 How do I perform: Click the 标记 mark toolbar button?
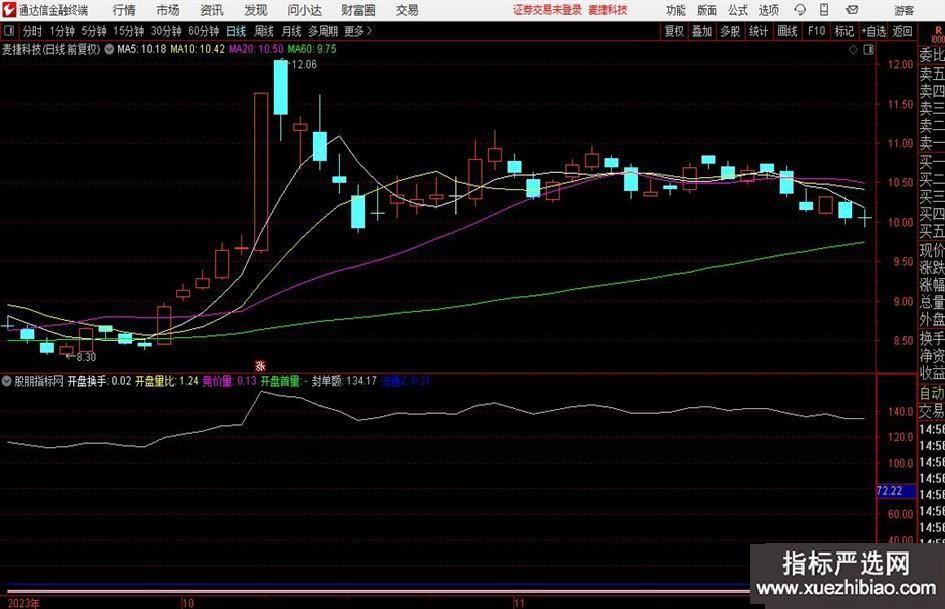844,31
